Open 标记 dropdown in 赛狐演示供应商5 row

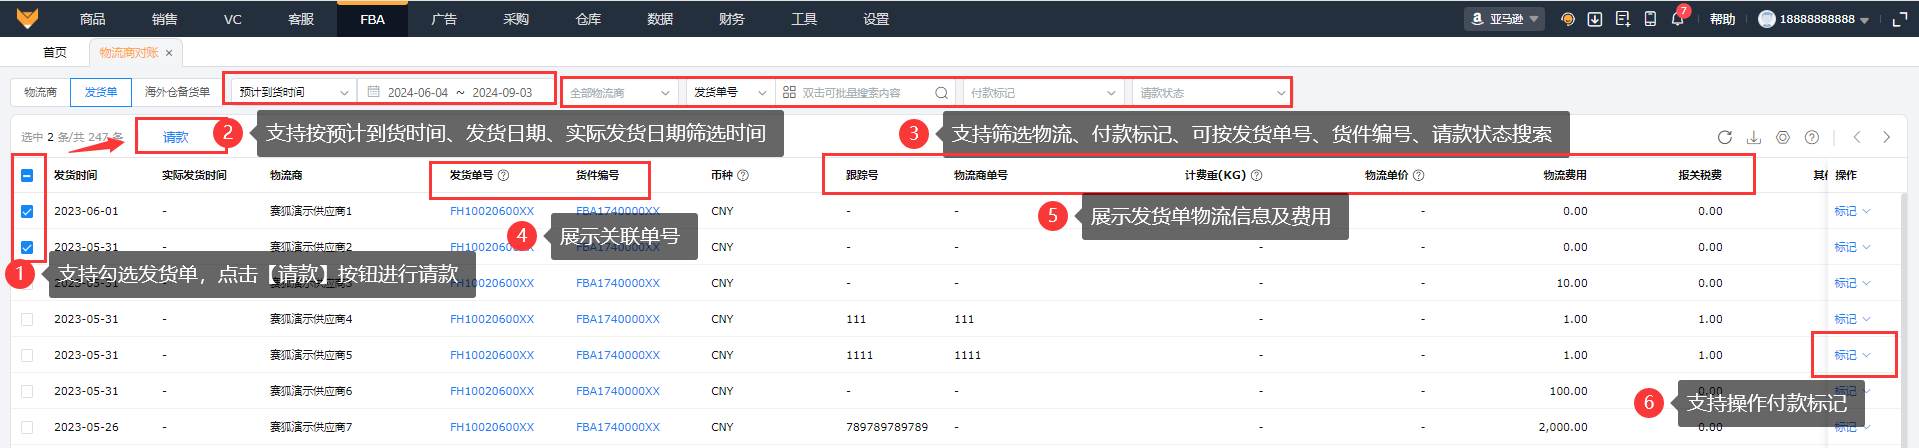[1851, 355]
